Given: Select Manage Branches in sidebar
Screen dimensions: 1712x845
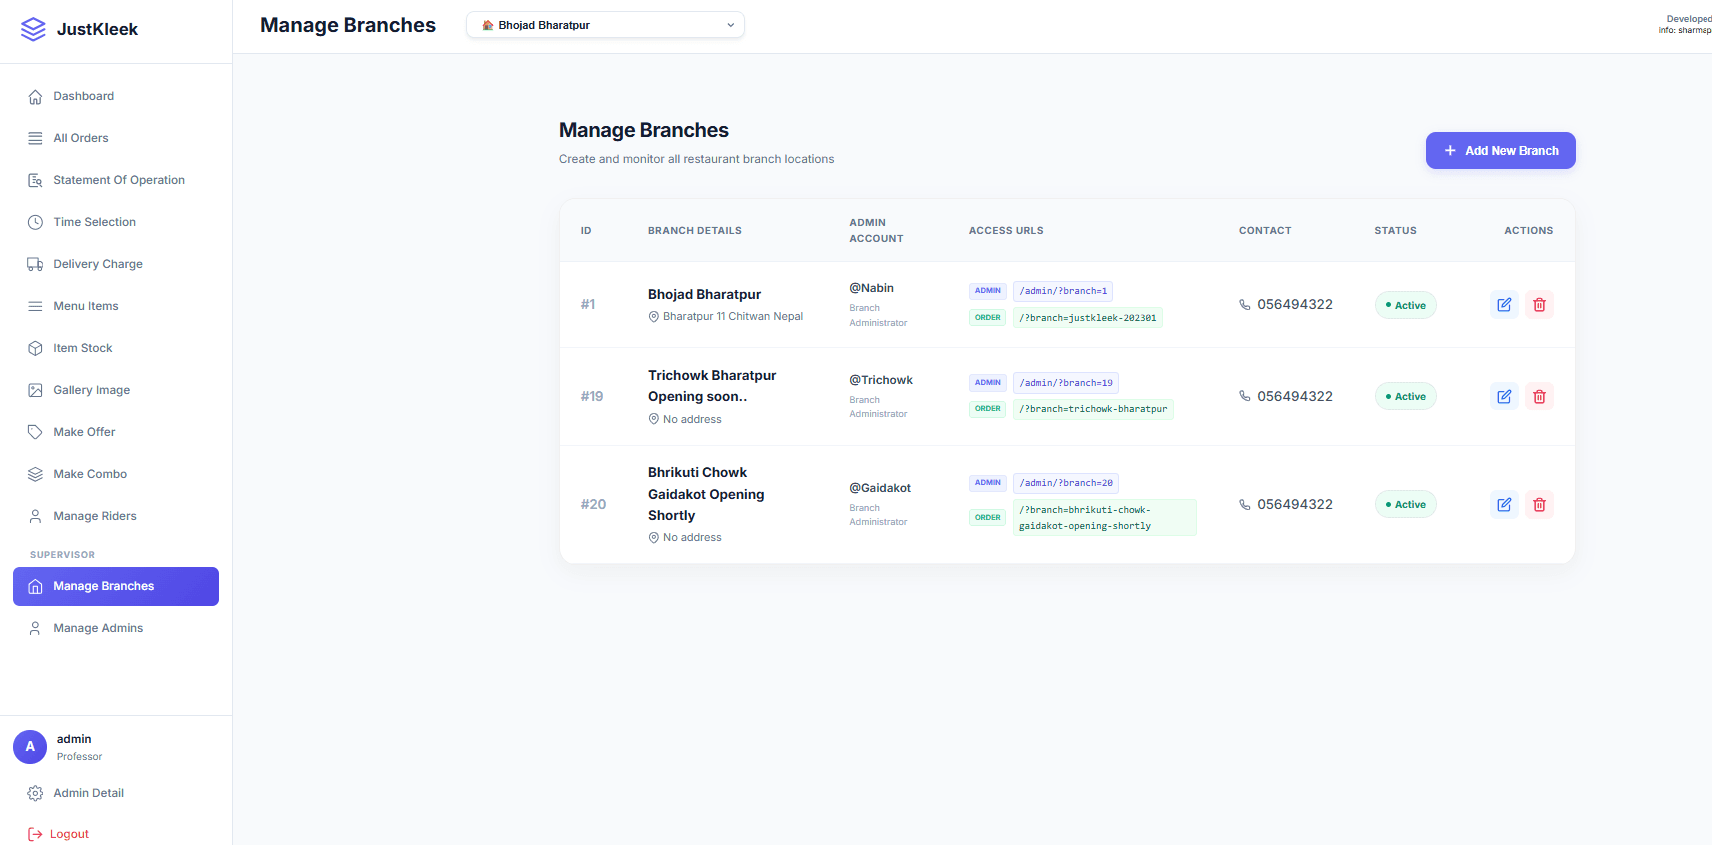Looking at the screenshot, I should pos(116,586).
